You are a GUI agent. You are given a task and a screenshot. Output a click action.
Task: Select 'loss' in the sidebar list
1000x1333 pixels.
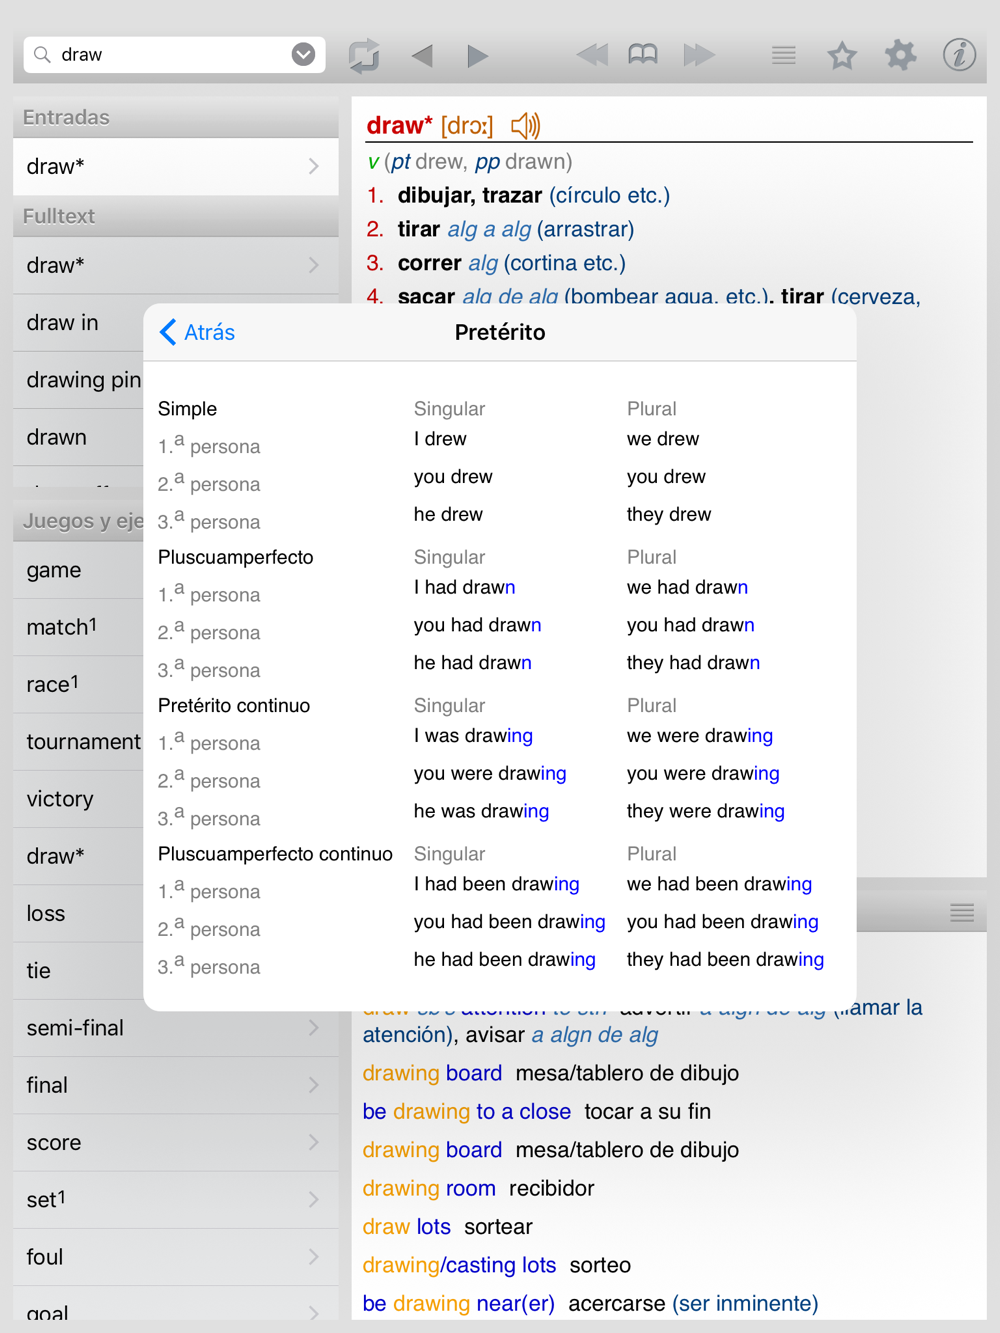point(78,913)
